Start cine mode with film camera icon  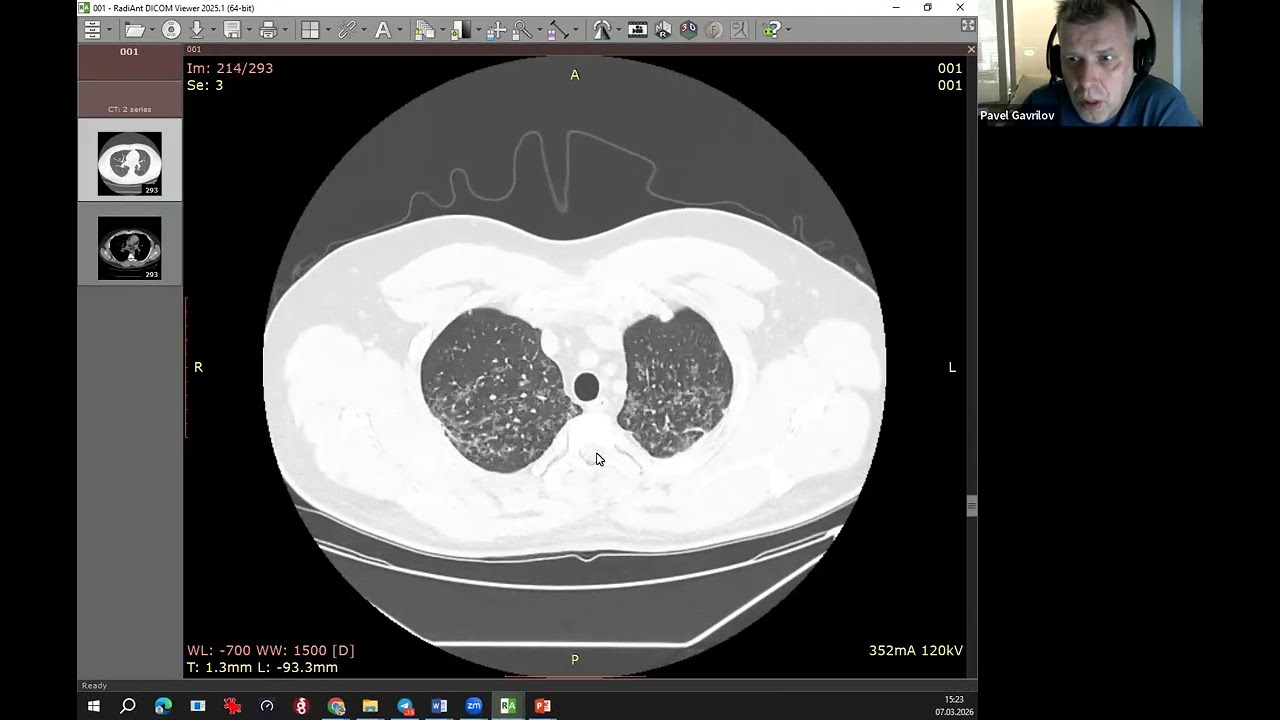coord(637,30)
